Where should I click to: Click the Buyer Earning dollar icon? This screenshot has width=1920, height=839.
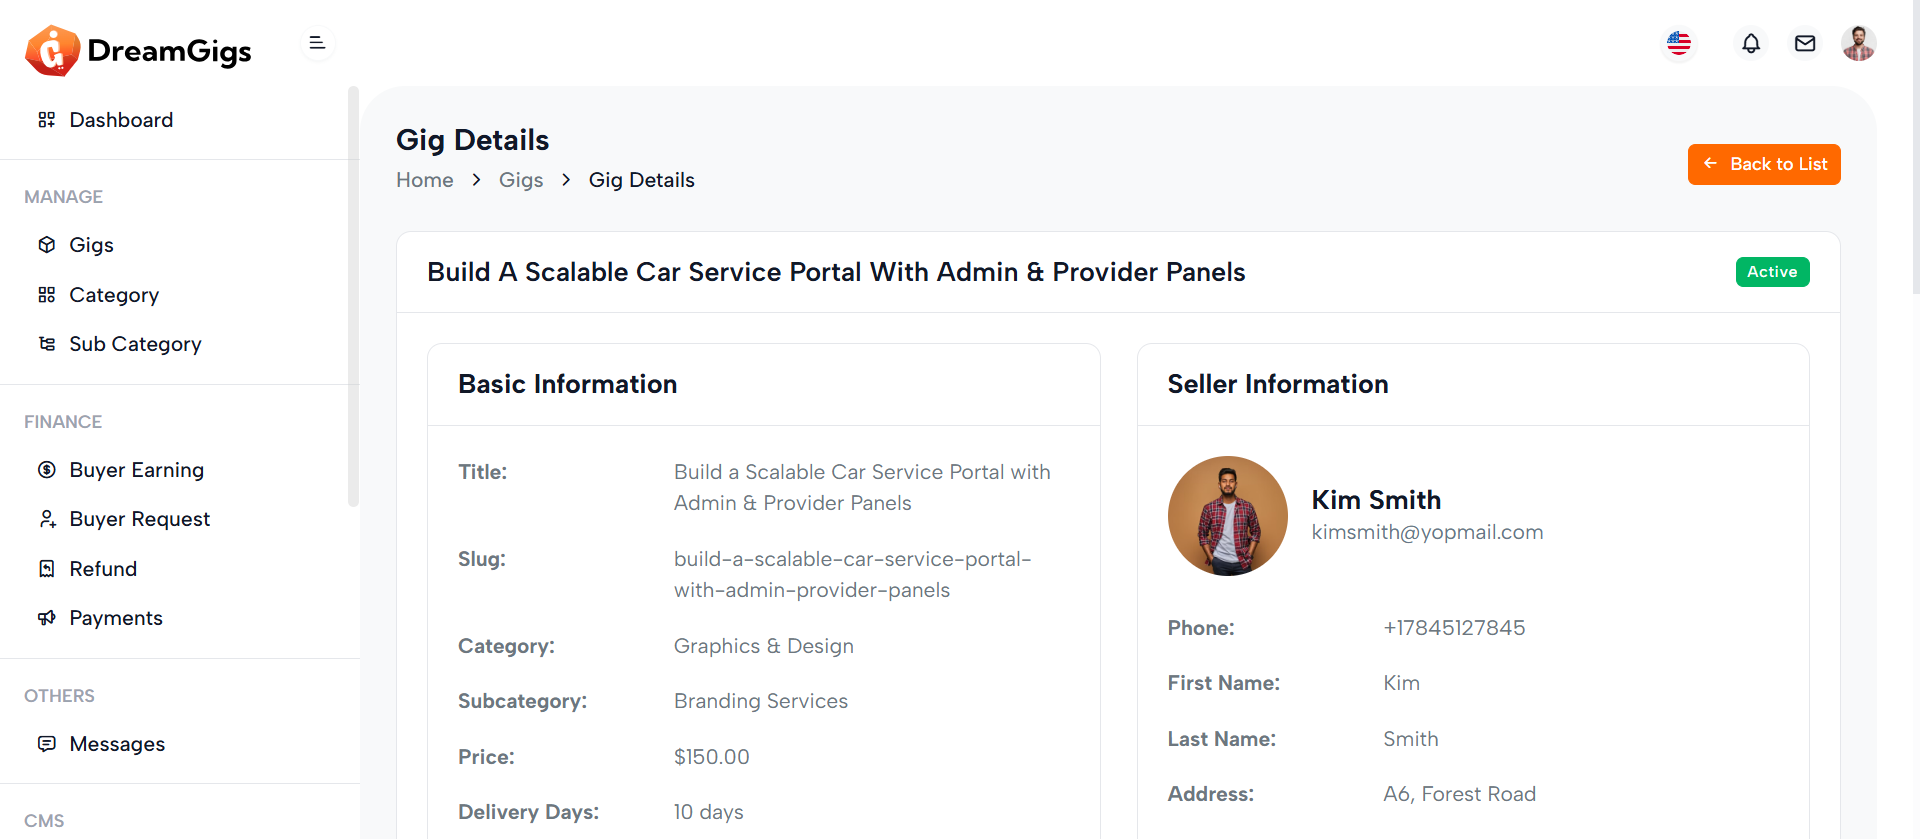(x=47, y=470)
